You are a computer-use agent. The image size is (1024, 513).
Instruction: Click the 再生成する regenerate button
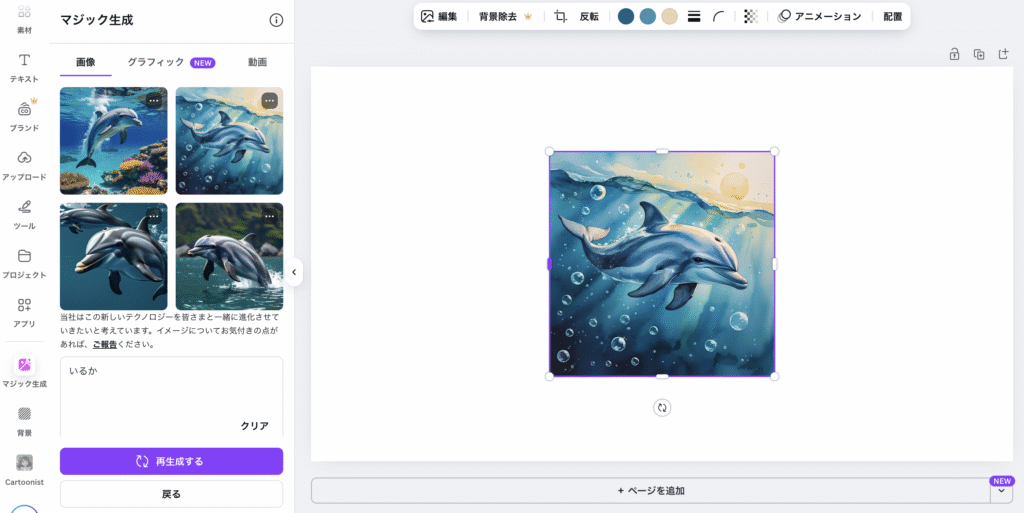172,461
